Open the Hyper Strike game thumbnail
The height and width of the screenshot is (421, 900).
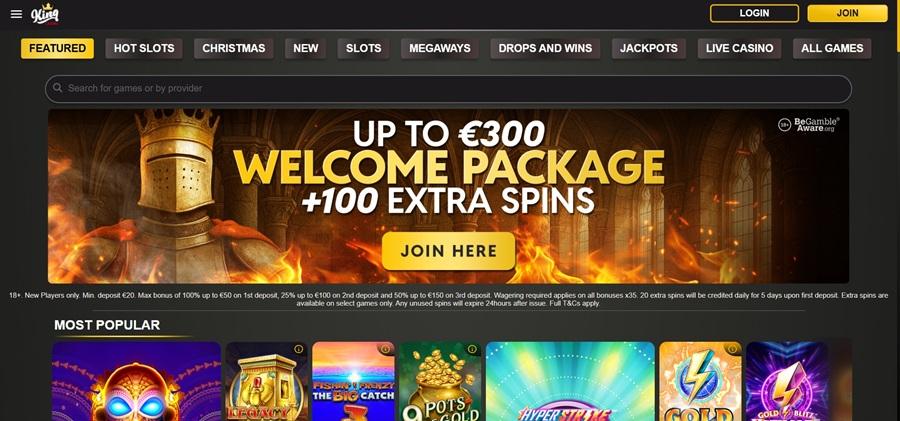(x=570, y=381)
